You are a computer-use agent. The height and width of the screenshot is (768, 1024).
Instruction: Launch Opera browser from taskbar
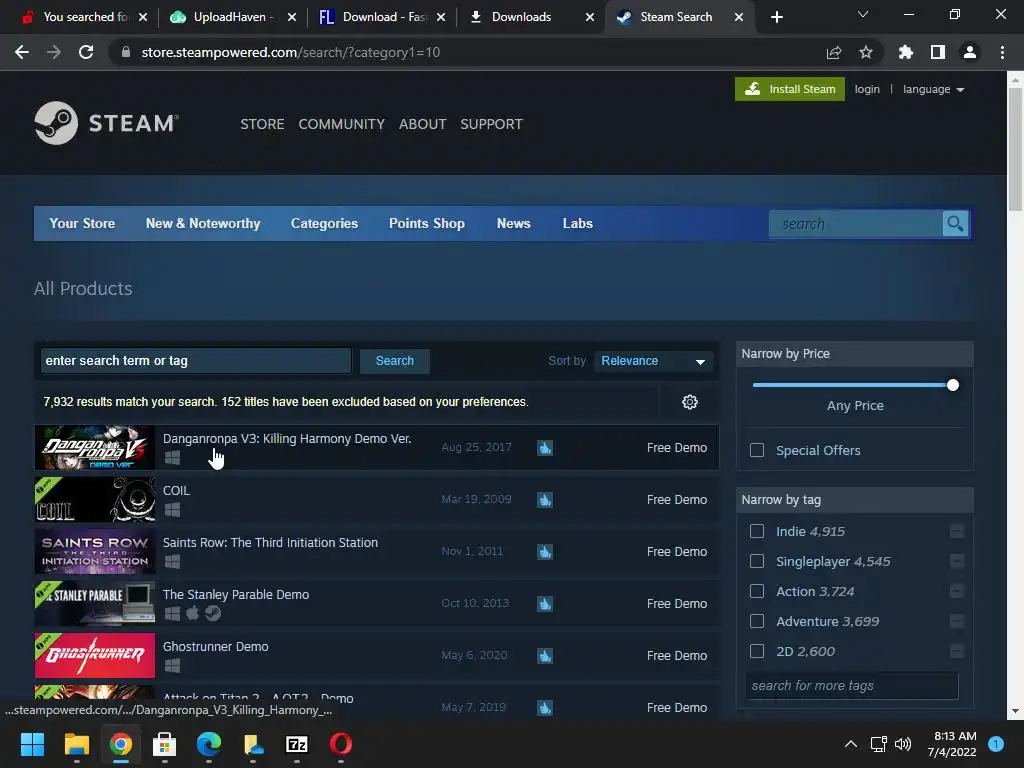click(341, 744)
